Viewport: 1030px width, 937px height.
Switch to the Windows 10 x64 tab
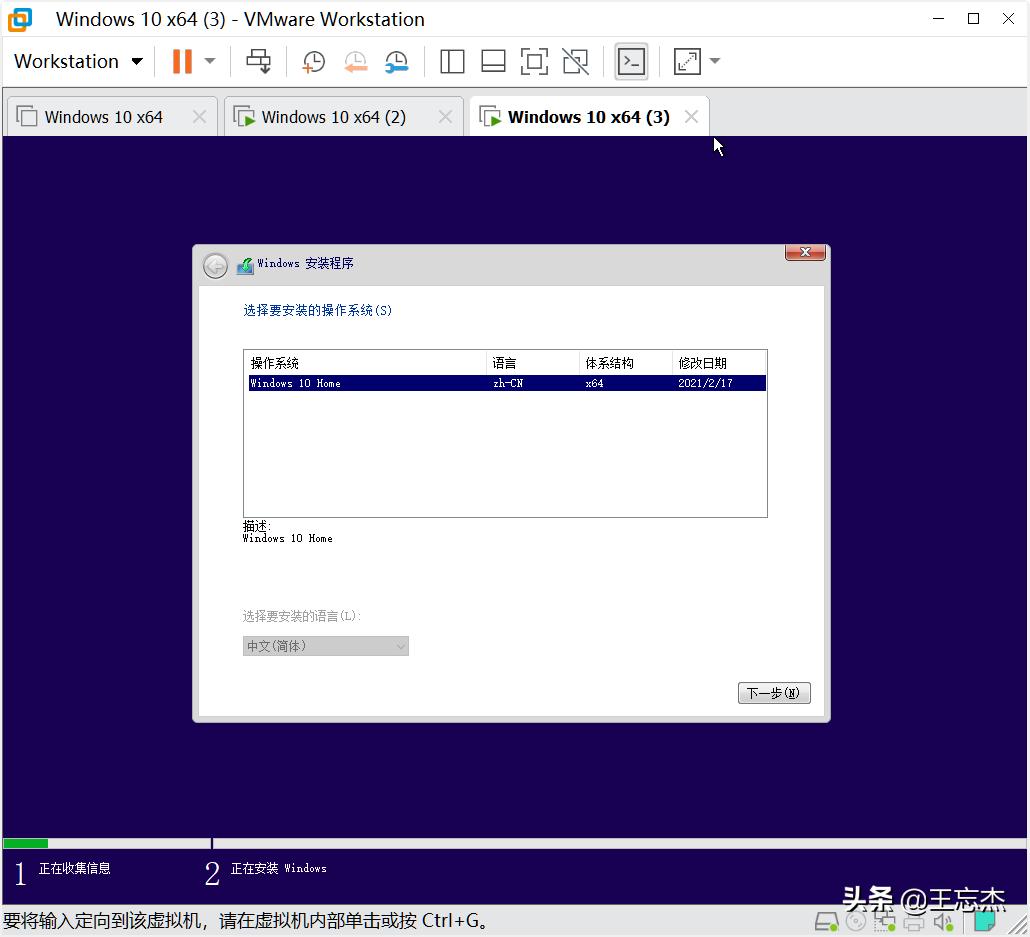coord(103,116)
